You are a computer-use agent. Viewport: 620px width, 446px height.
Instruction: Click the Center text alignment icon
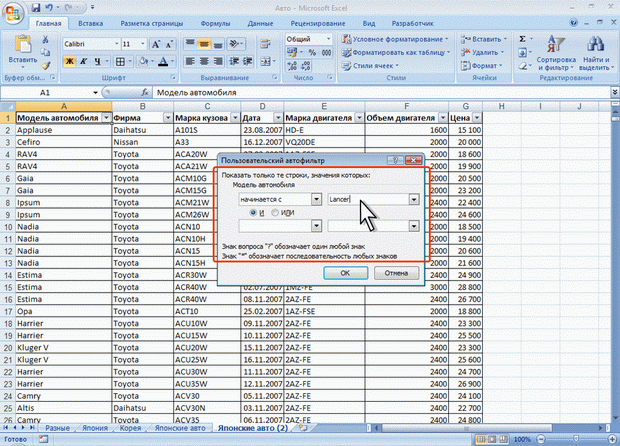coord(204,61)
